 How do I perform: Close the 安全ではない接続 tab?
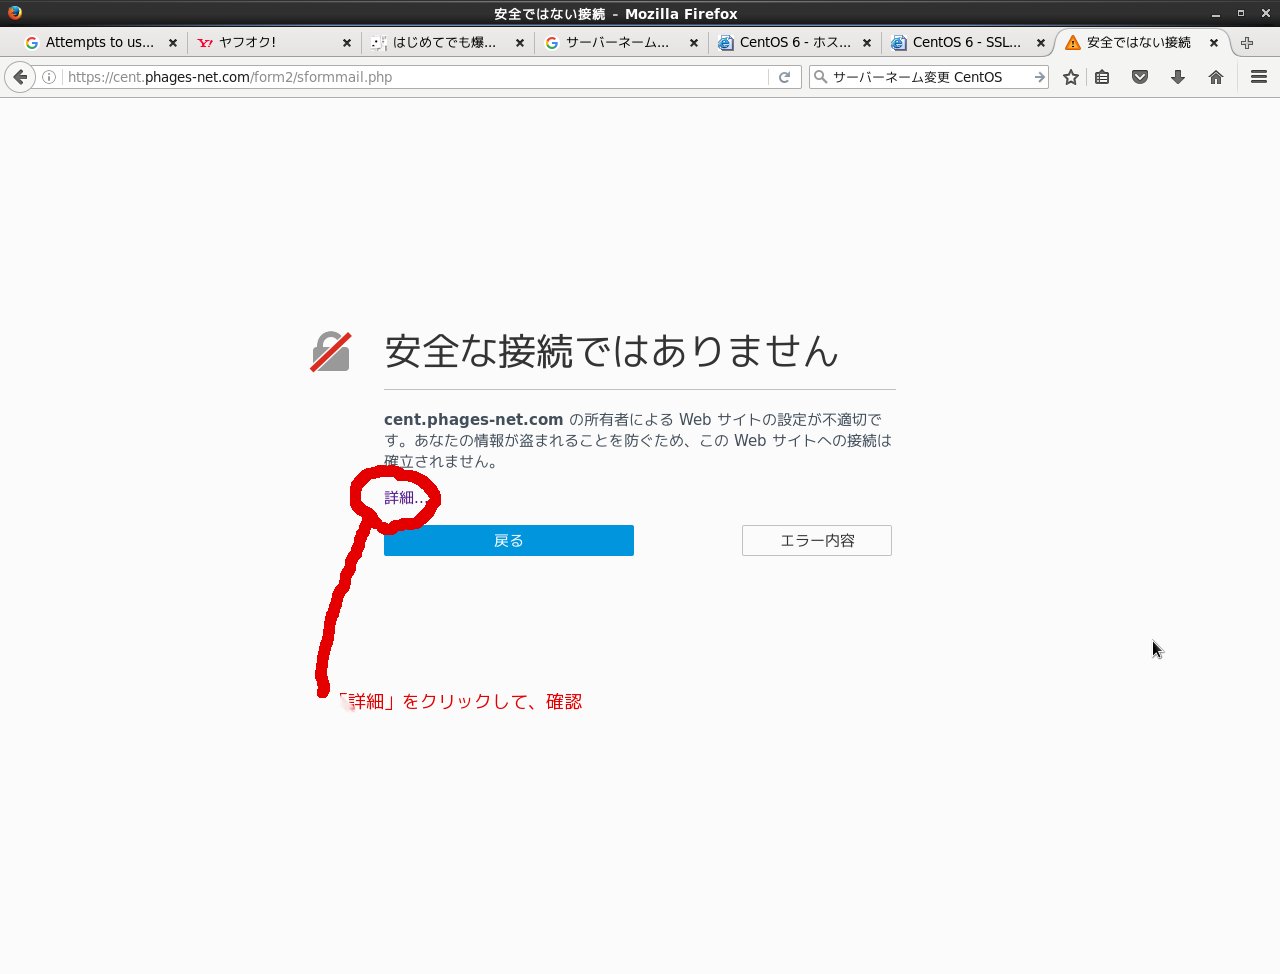click(x=1214, y=43)
